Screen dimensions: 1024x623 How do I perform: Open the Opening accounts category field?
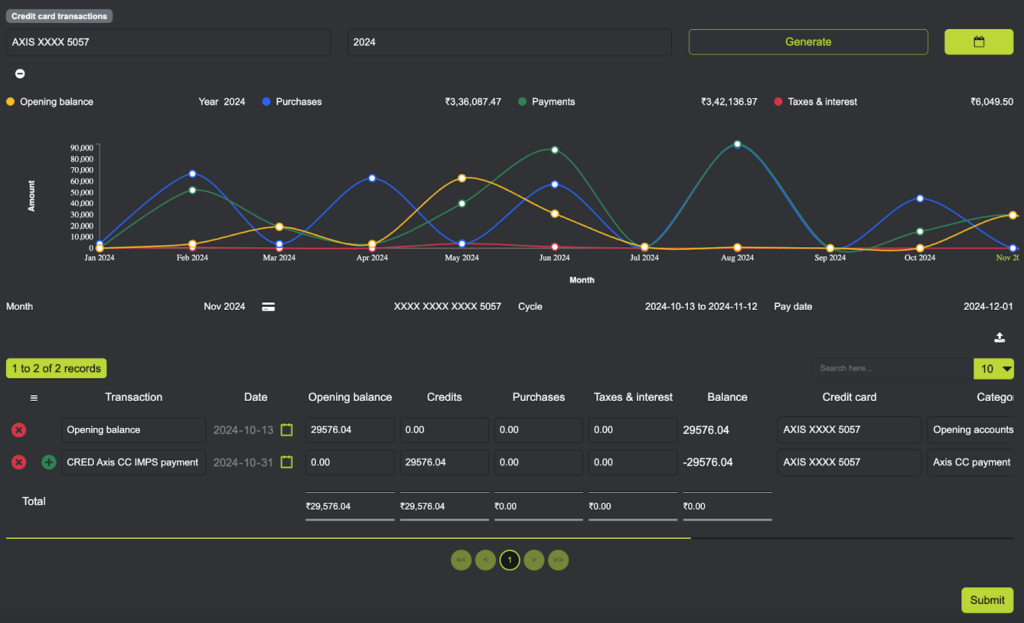970,430
